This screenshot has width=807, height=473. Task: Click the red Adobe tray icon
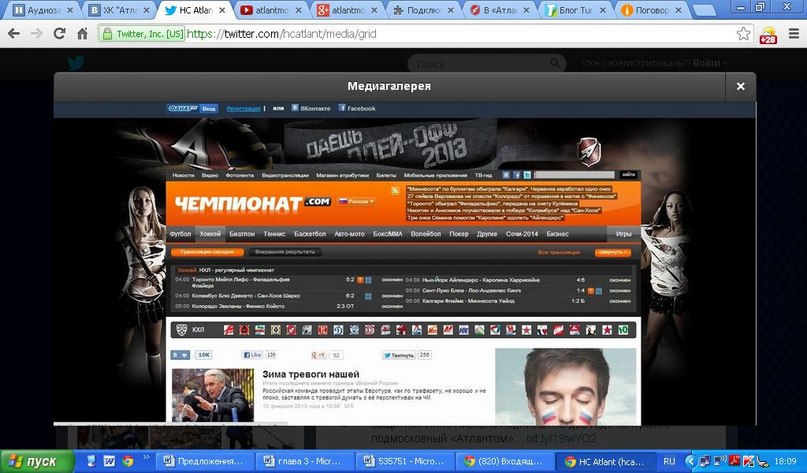734,461
